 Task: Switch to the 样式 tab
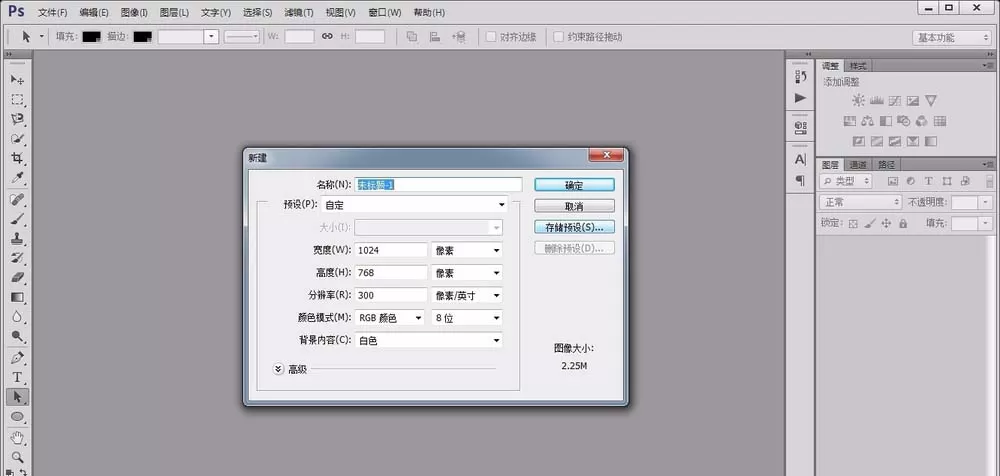click(x=858, y=66)
